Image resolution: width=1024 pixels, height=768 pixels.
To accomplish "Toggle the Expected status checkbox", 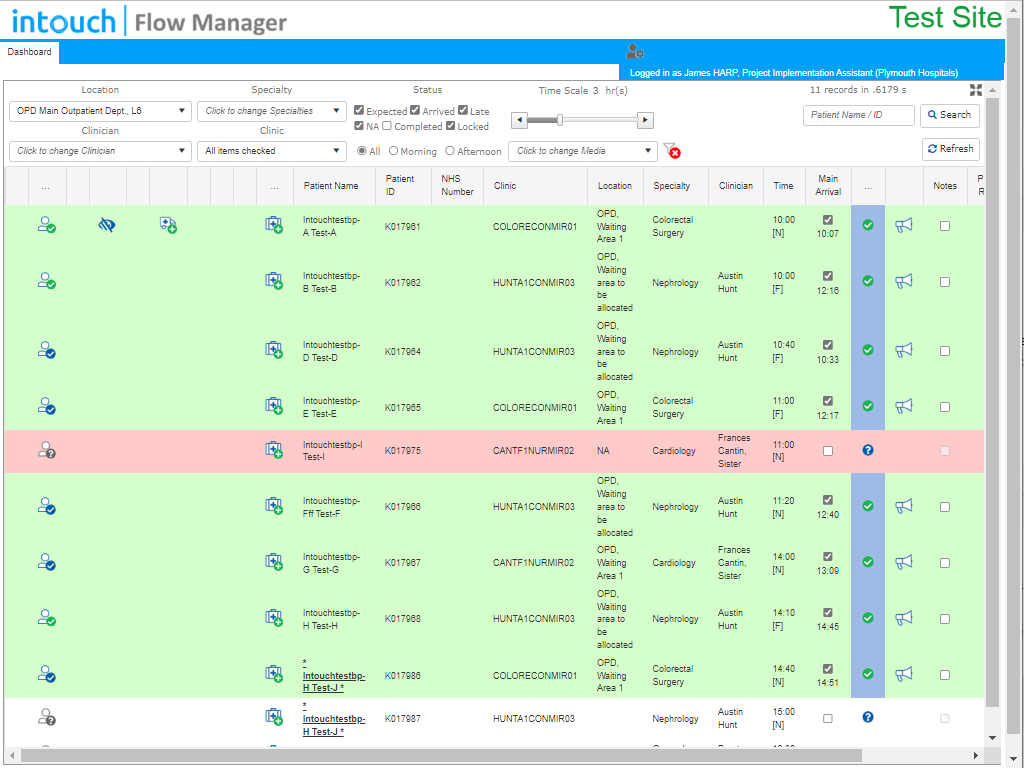I will tap(359, 110).
